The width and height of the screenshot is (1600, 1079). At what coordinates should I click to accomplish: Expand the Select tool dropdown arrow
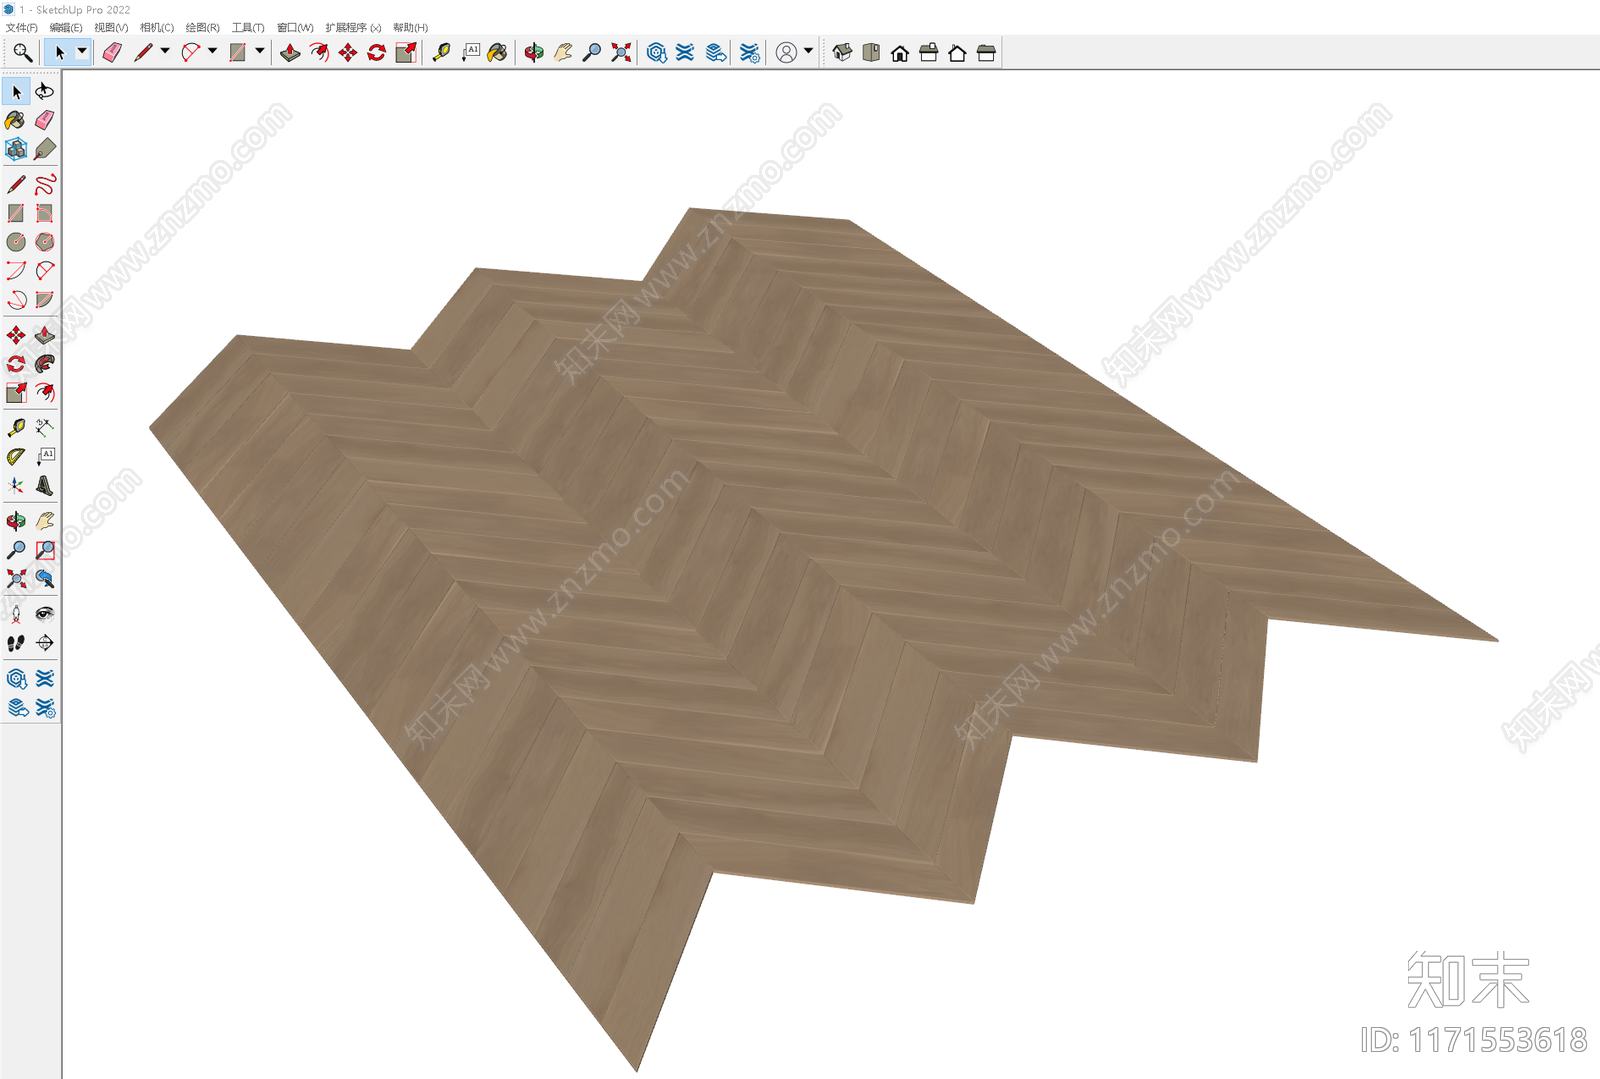click(x=82, y=52)
